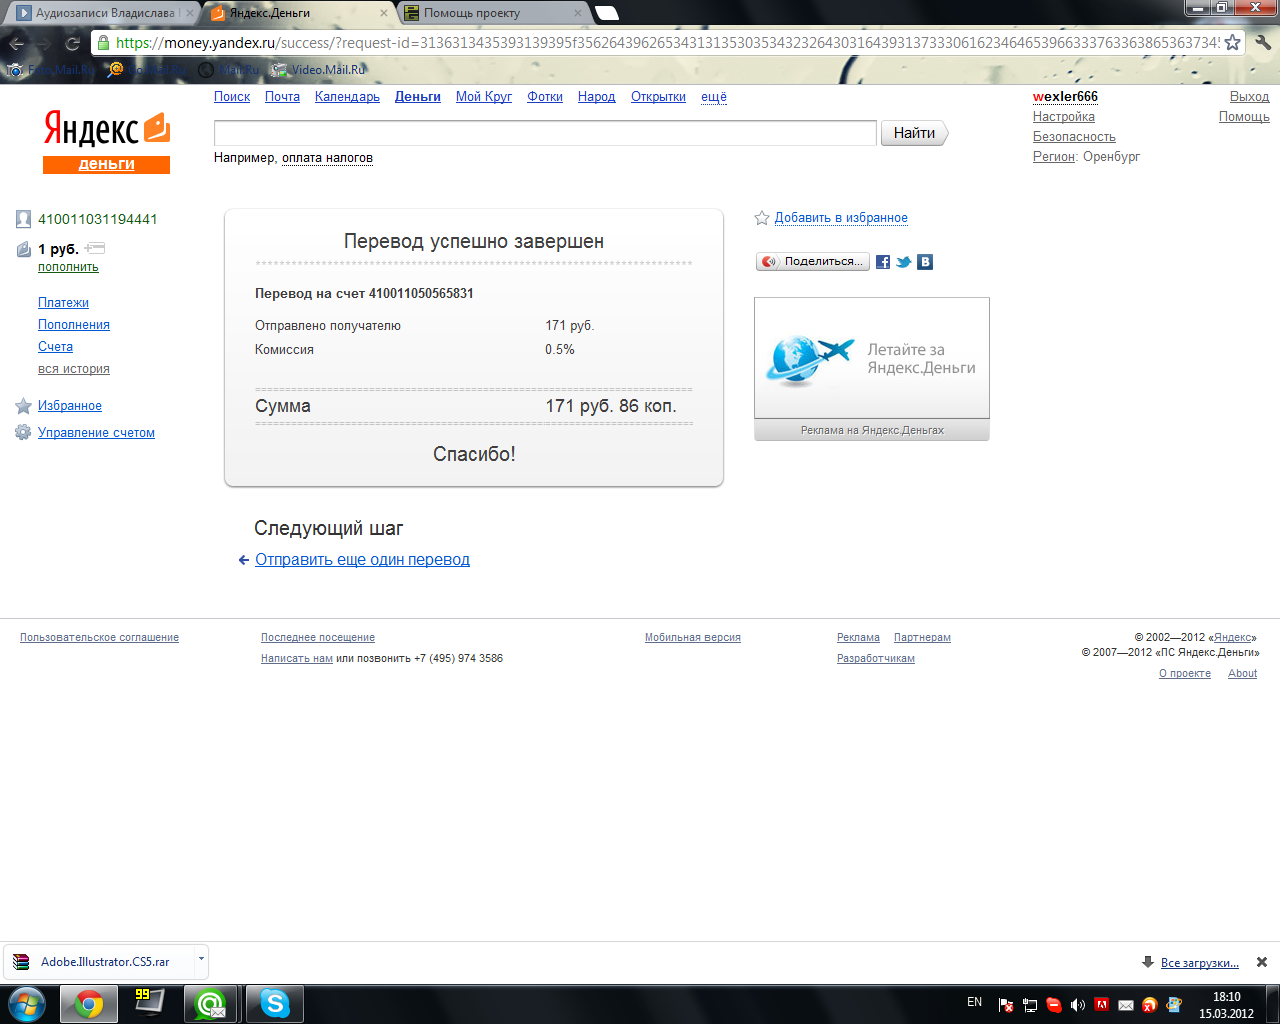
Task: Click the volume speaker tray icon
Action: tap(1077, 1005)
